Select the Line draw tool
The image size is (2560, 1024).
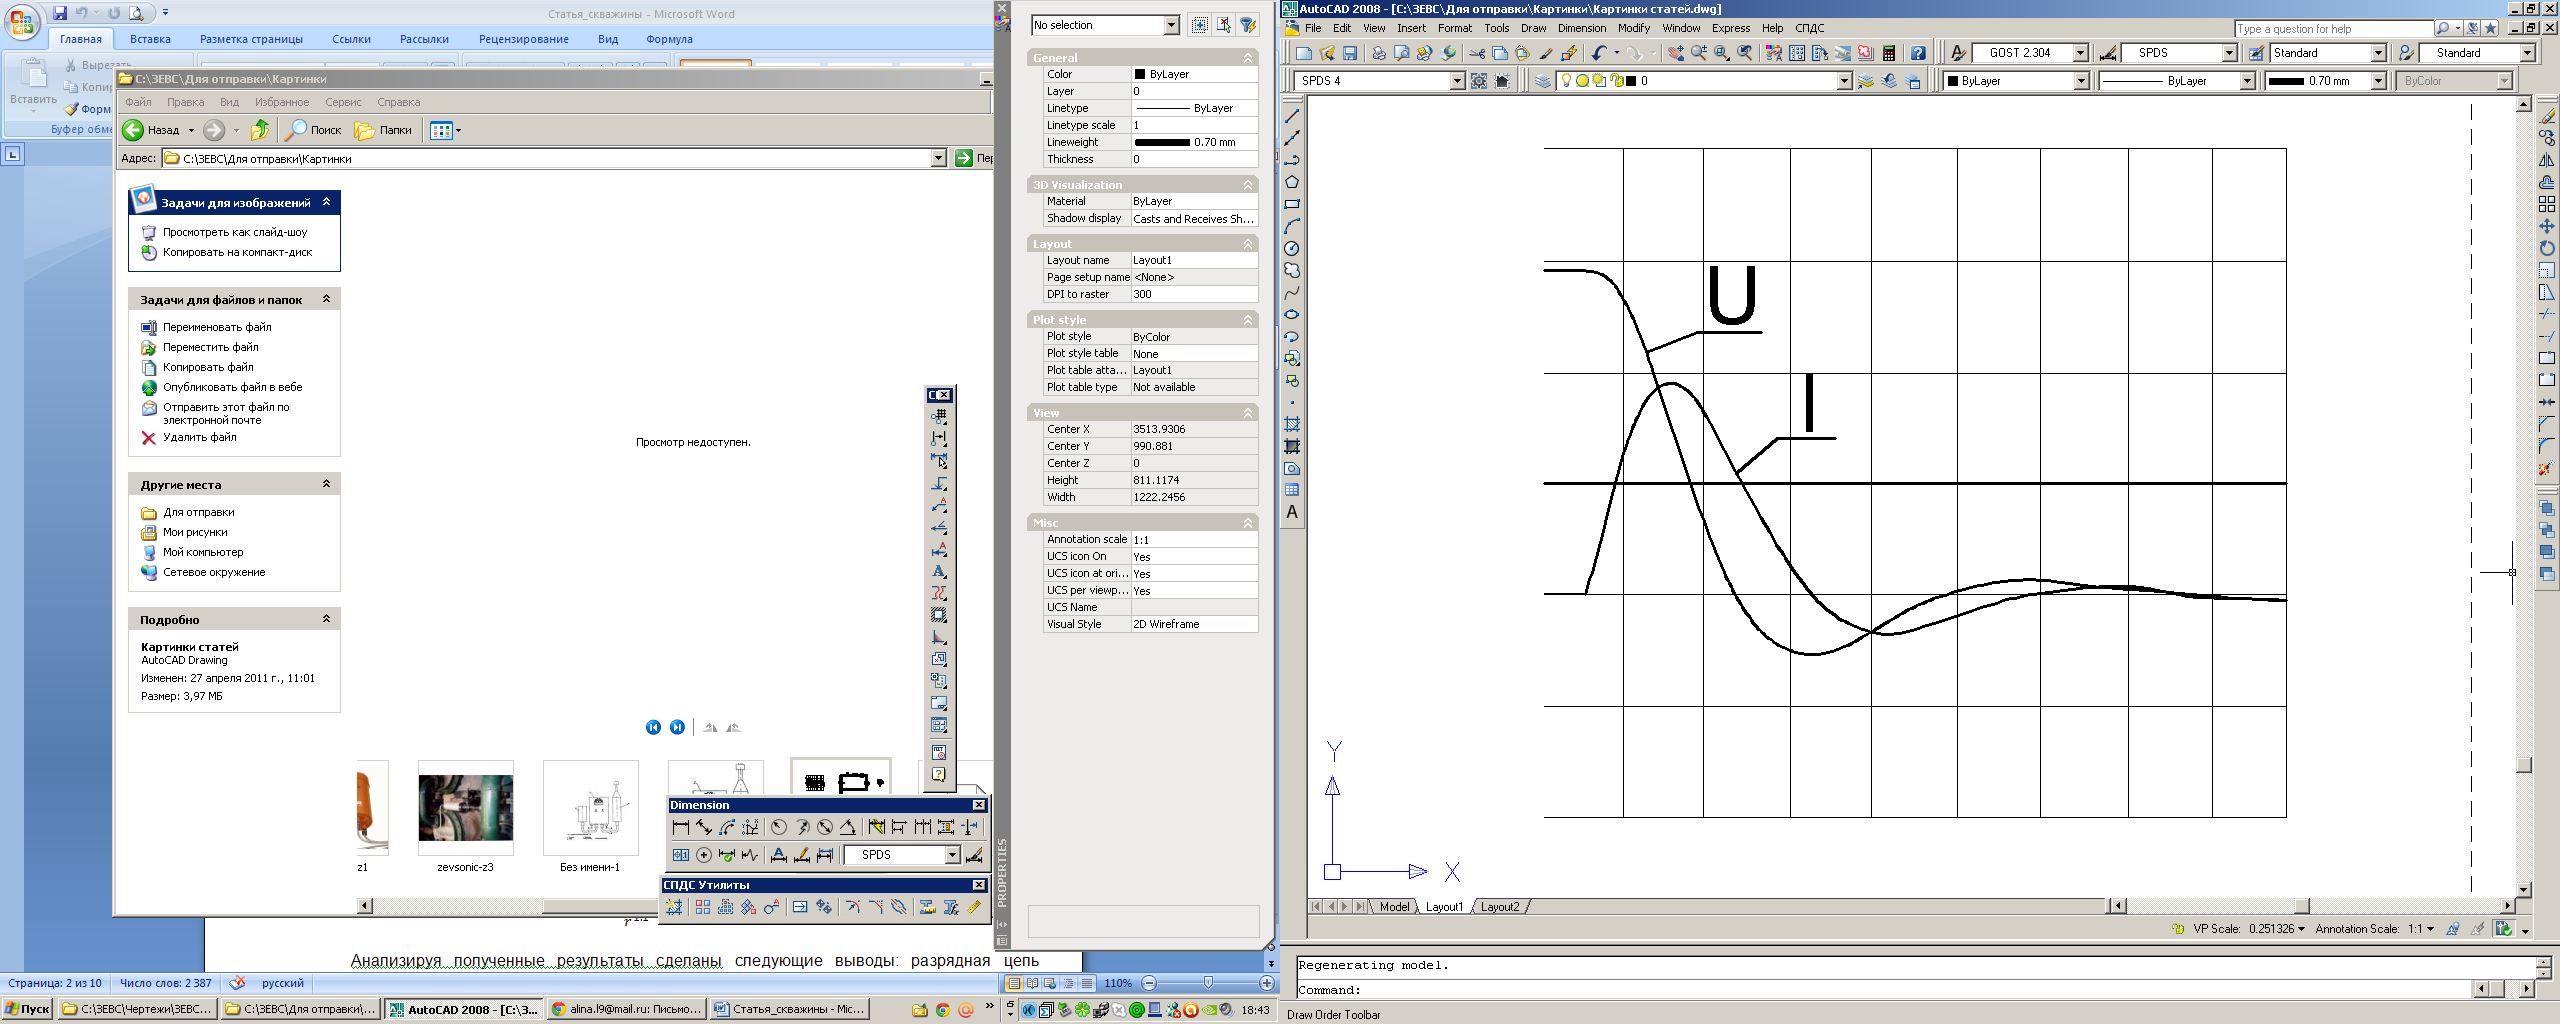pyautogui.click(x=1292, y=116)
